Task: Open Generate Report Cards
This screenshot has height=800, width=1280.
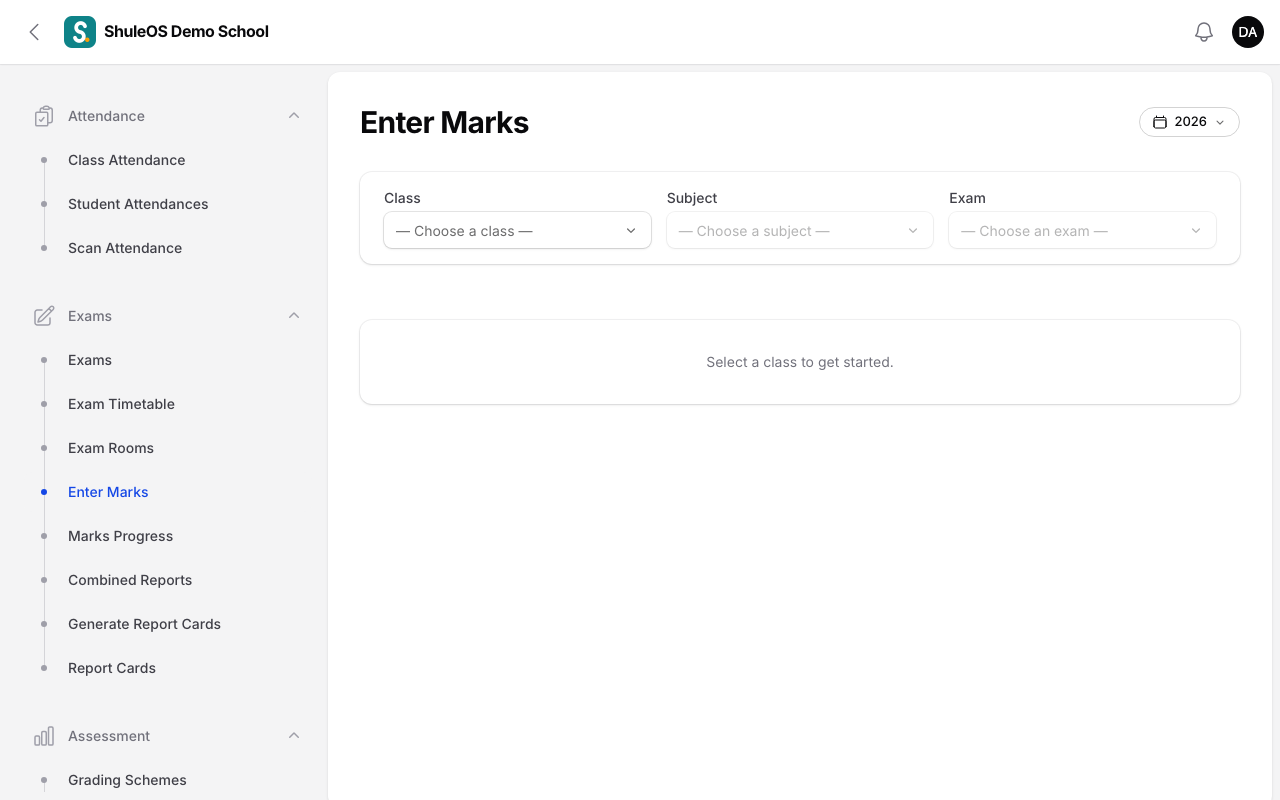Action: click(144, 624)
